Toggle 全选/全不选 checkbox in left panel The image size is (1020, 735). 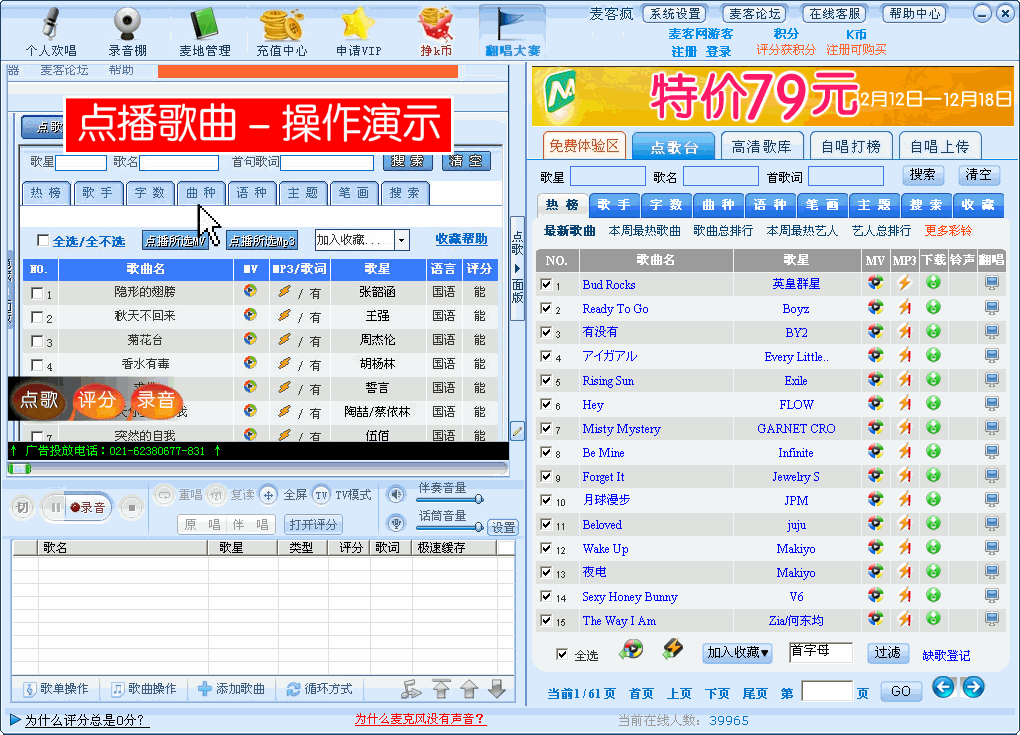tap(43, 240)
